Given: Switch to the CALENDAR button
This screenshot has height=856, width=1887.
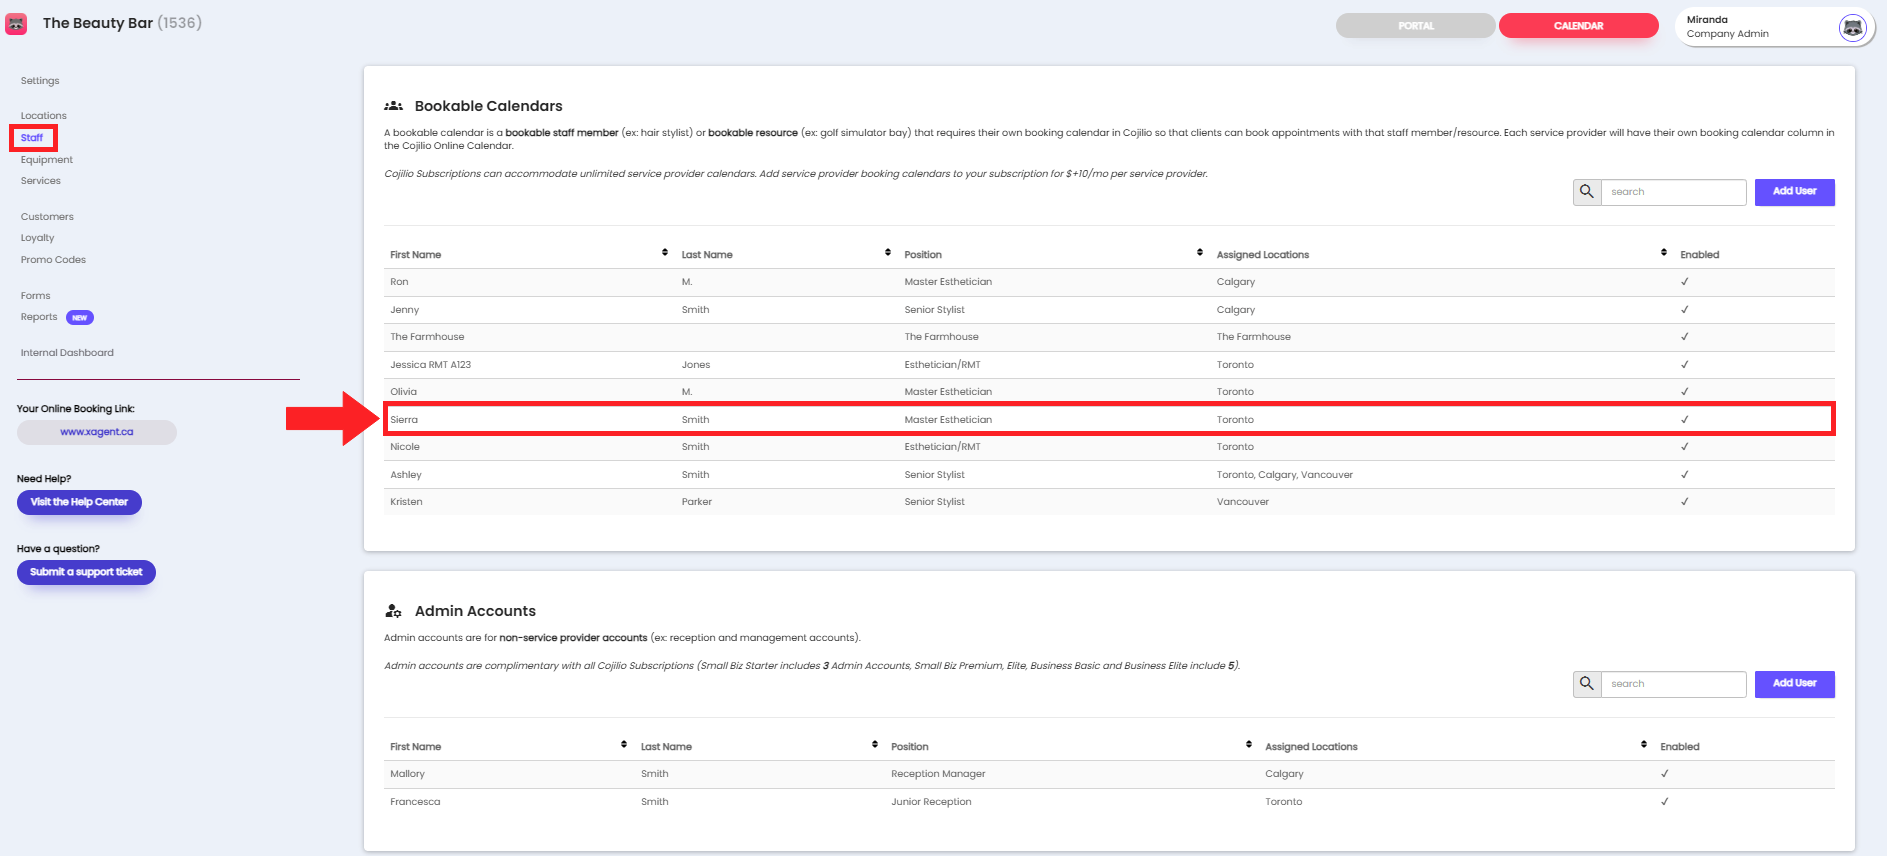Looking at the screenshot, I should pos(1579,26).
